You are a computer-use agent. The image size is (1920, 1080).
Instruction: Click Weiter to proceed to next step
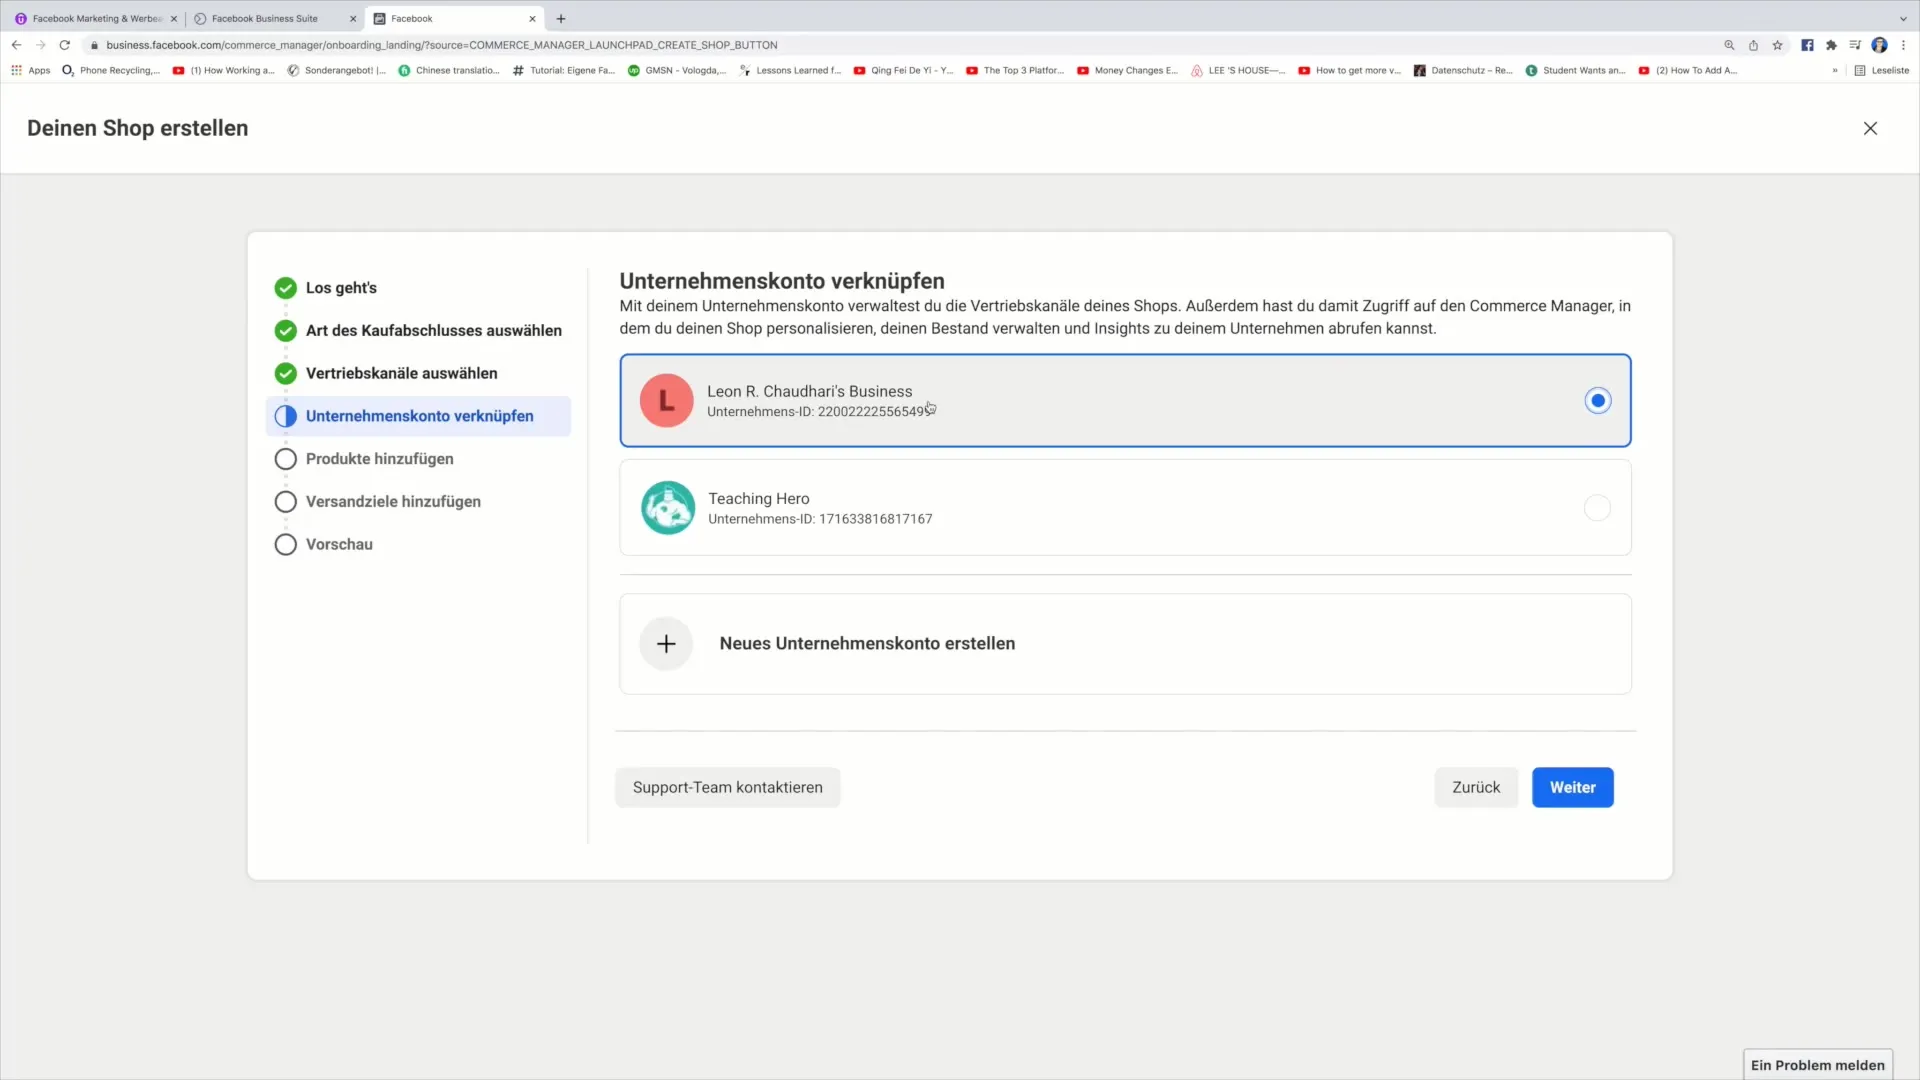[x=1572, y=786]
